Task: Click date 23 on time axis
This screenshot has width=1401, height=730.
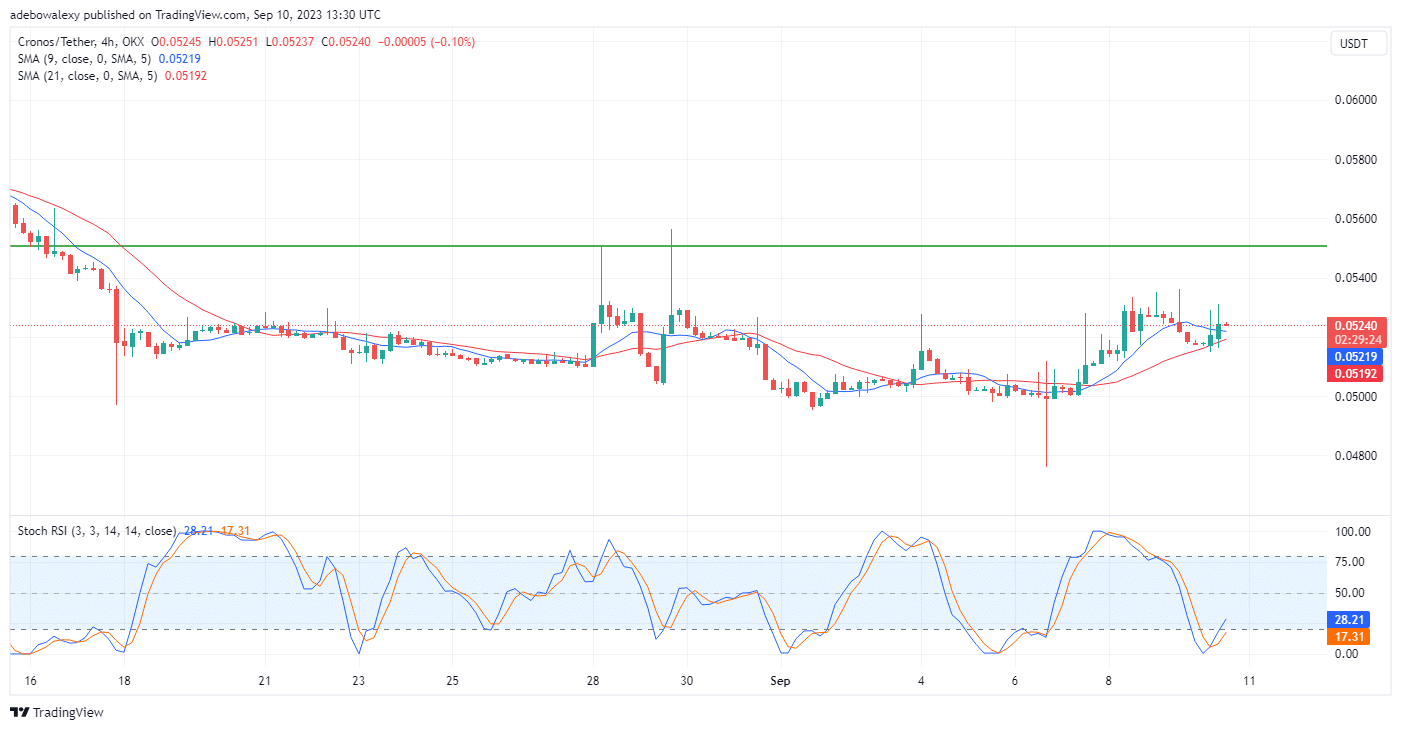Action: (358, 681)
